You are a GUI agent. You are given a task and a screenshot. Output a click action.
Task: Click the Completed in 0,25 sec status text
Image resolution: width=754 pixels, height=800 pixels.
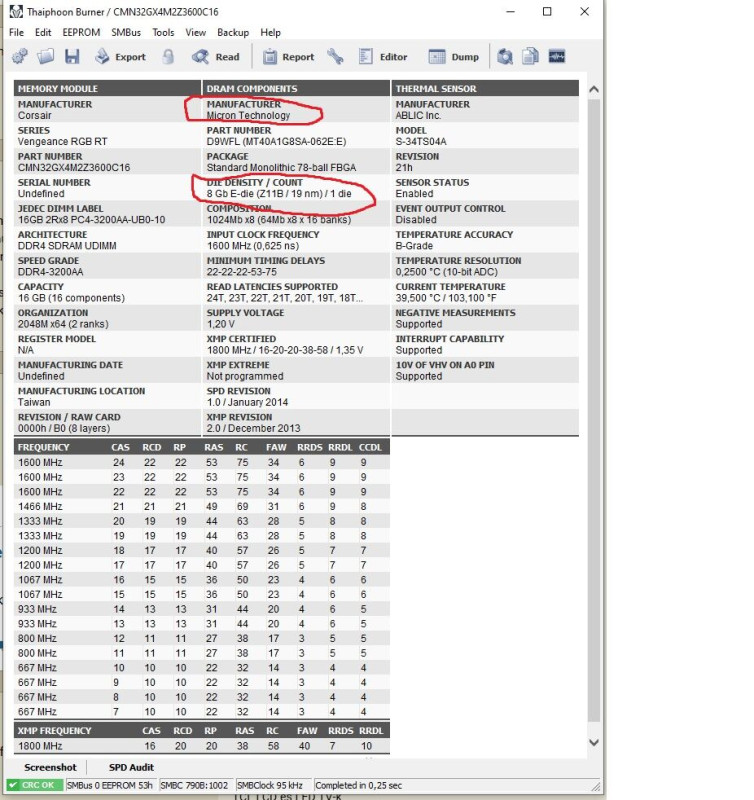358,785
